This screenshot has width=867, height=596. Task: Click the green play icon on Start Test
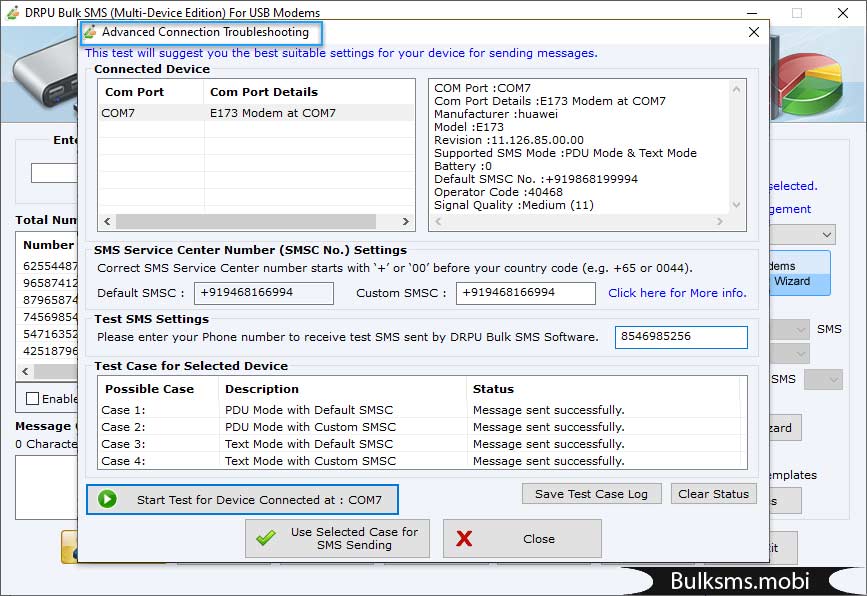point(107,499)
